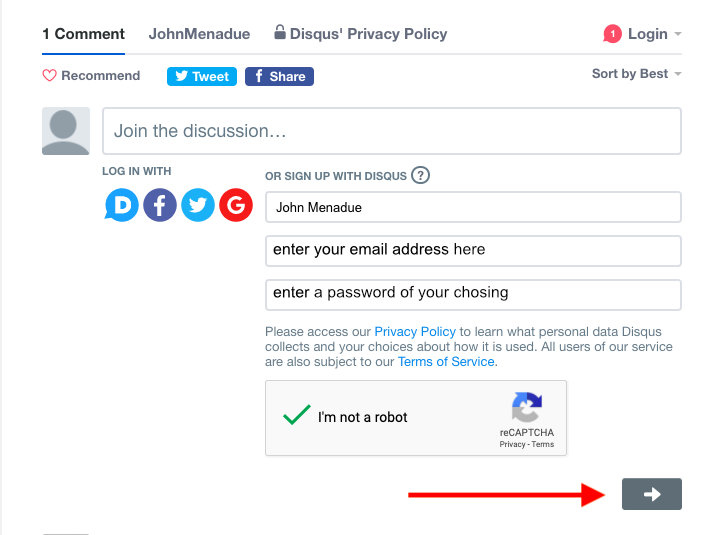Screen dimensions: 716x535
Task: Log in with Twitter icon
Action: click(x=198, y=206)
